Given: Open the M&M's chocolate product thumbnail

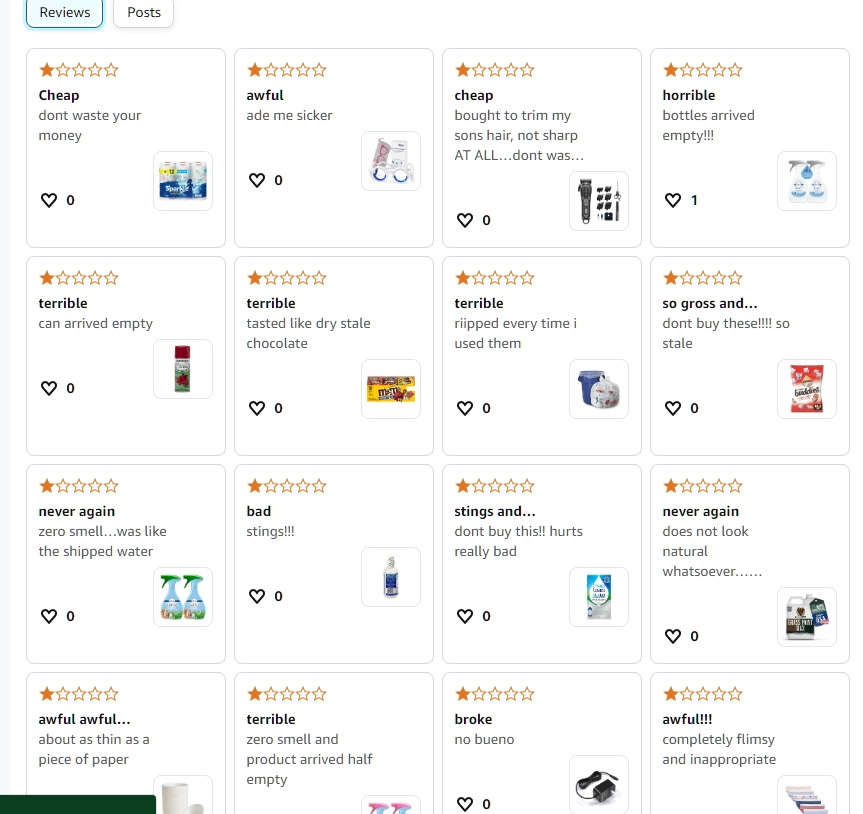Looking at the screenshot, I should (391, 389).
